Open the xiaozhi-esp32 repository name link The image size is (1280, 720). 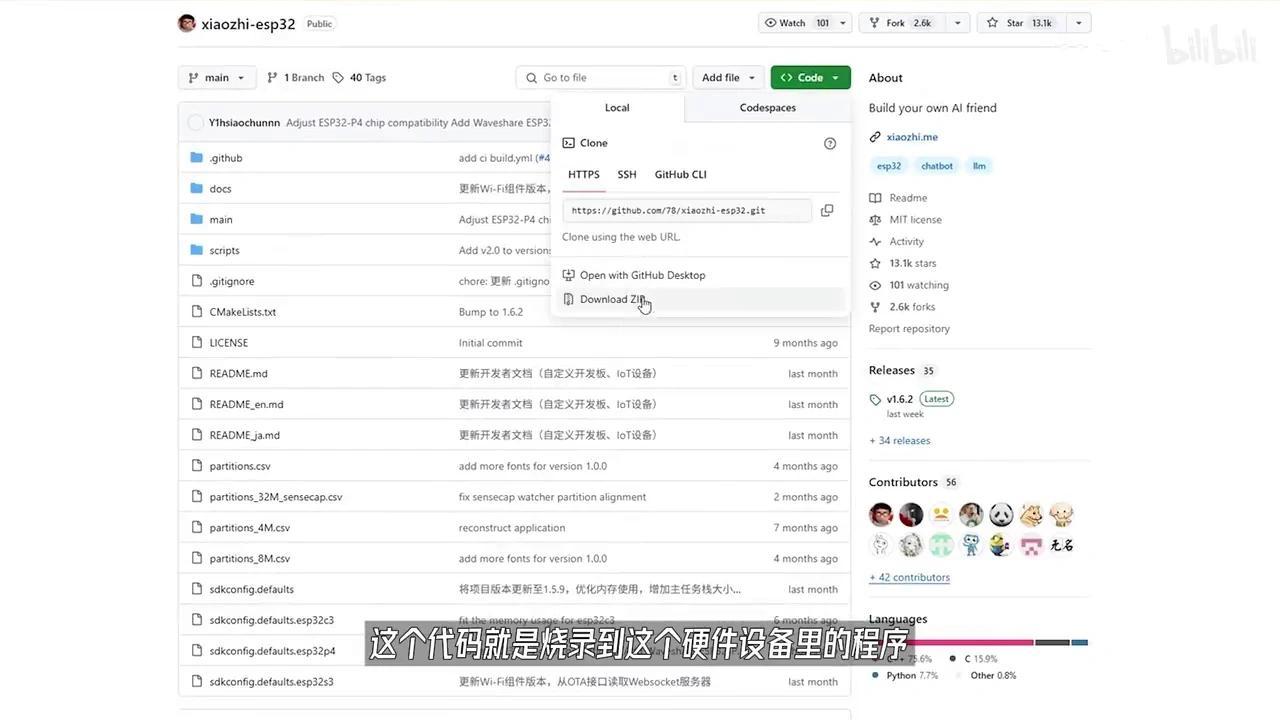[248, 24]
